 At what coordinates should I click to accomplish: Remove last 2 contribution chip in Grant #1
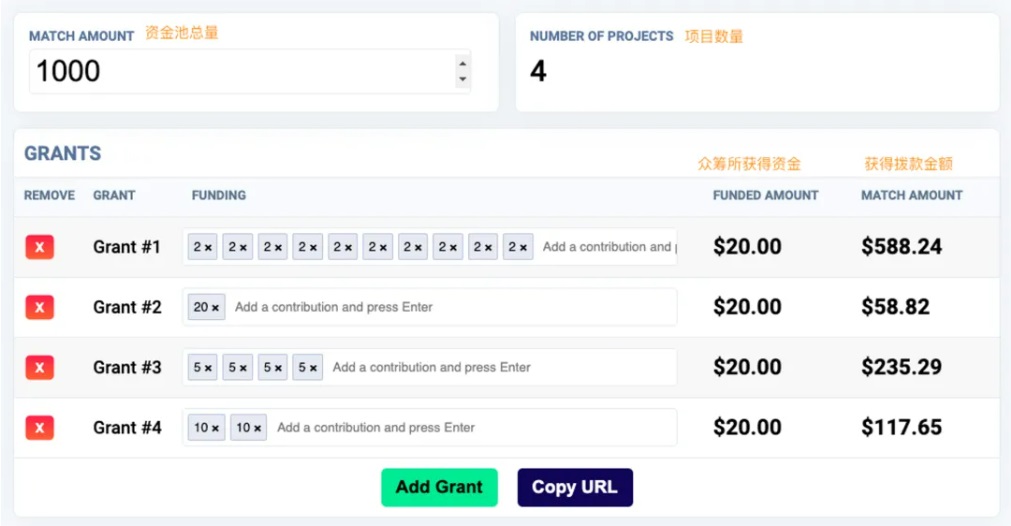pos(524,248)
